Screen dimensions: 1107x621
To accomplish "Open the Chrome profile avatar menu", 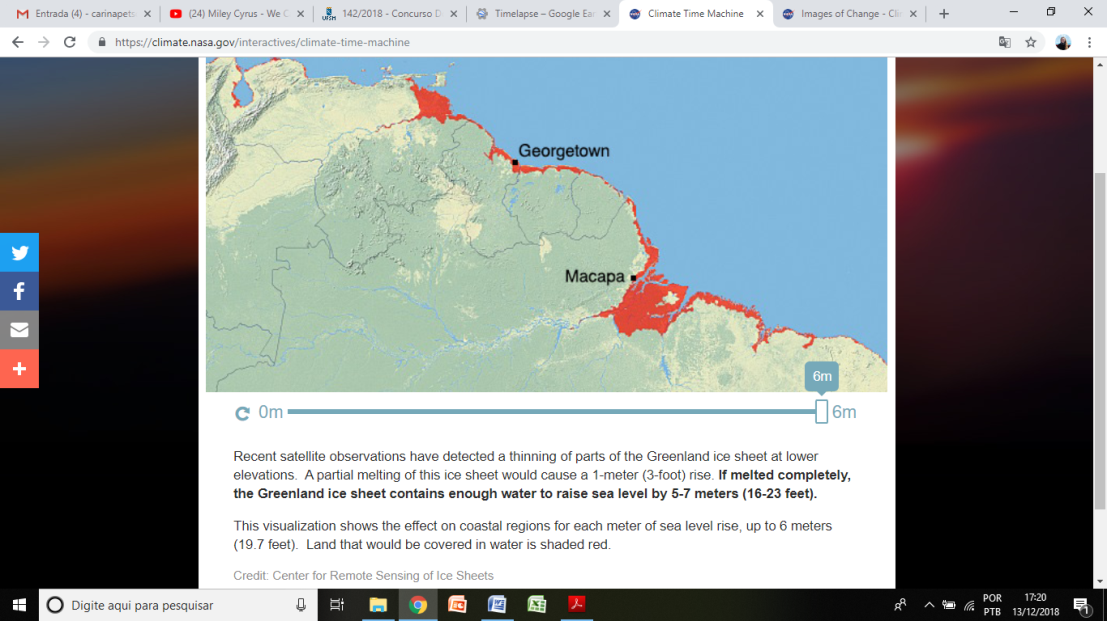I will 1062,42.
